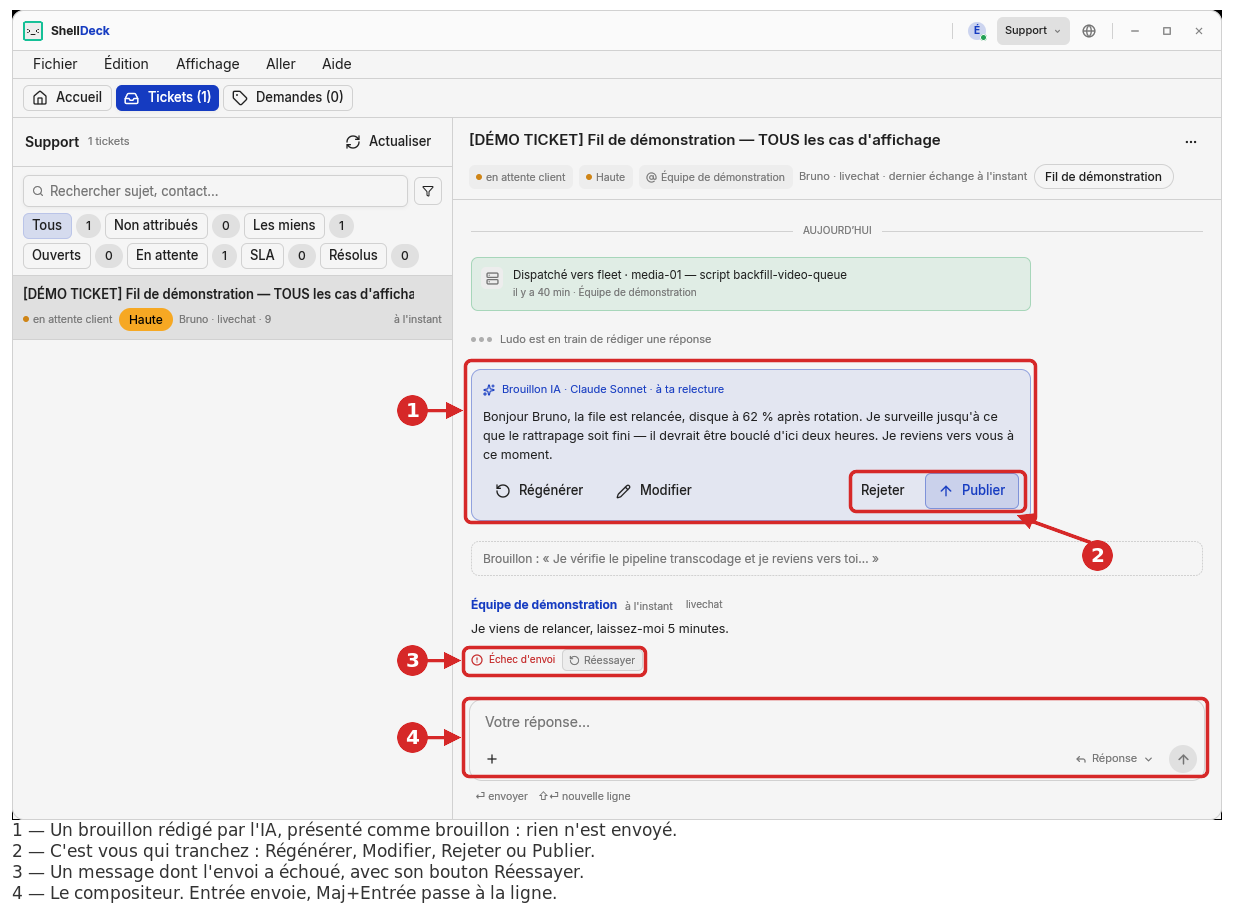Select the DÉMO TICKET row in list

tap(232, 307)
